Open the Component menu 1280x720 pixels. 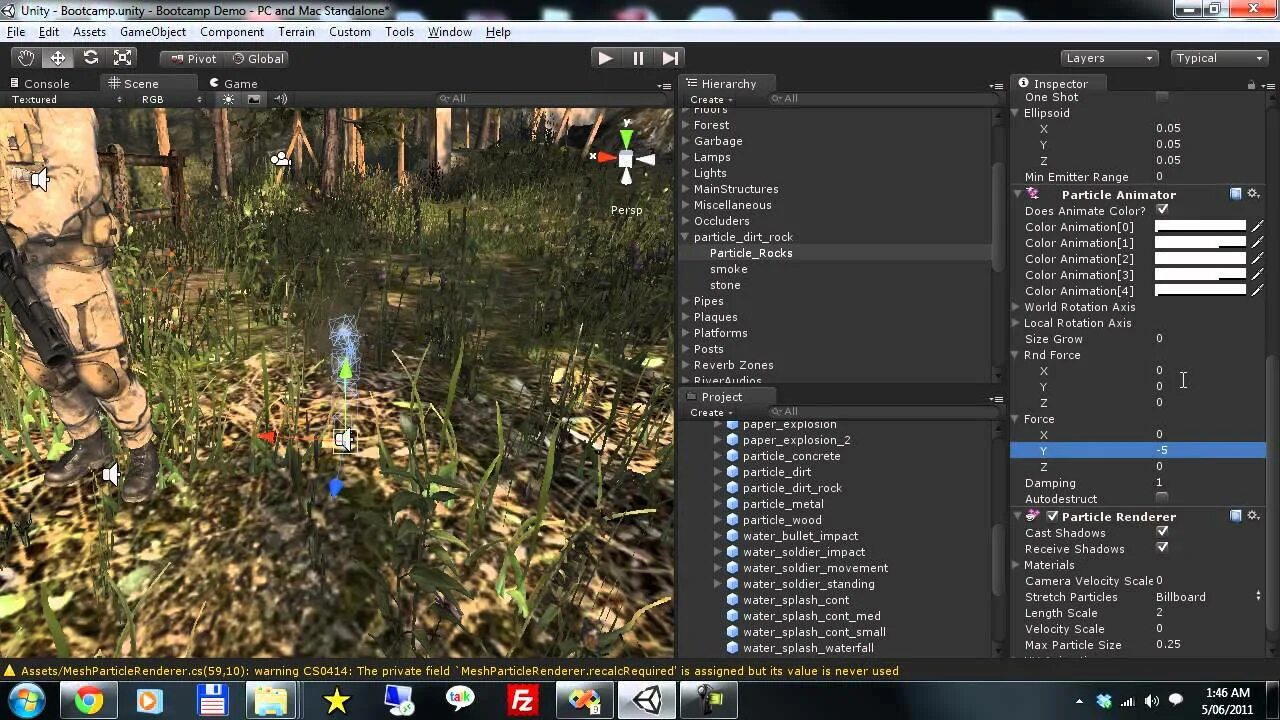232,32
